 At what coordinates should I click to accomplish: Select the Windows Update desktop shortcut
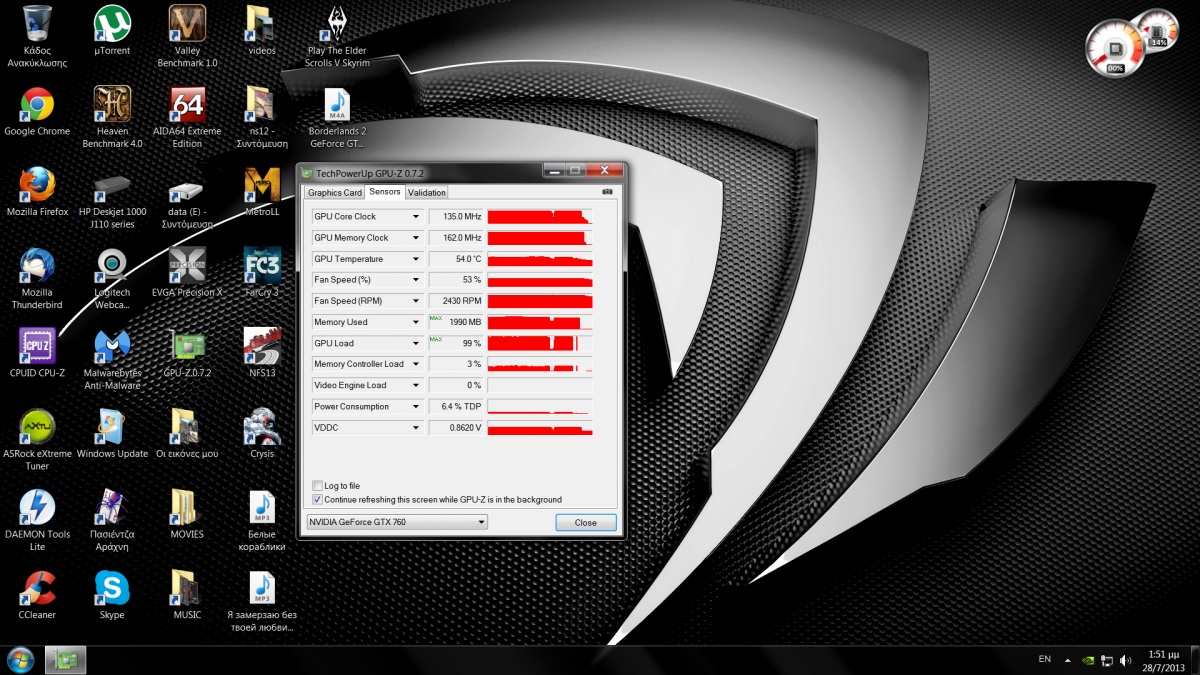coord(112,434)
